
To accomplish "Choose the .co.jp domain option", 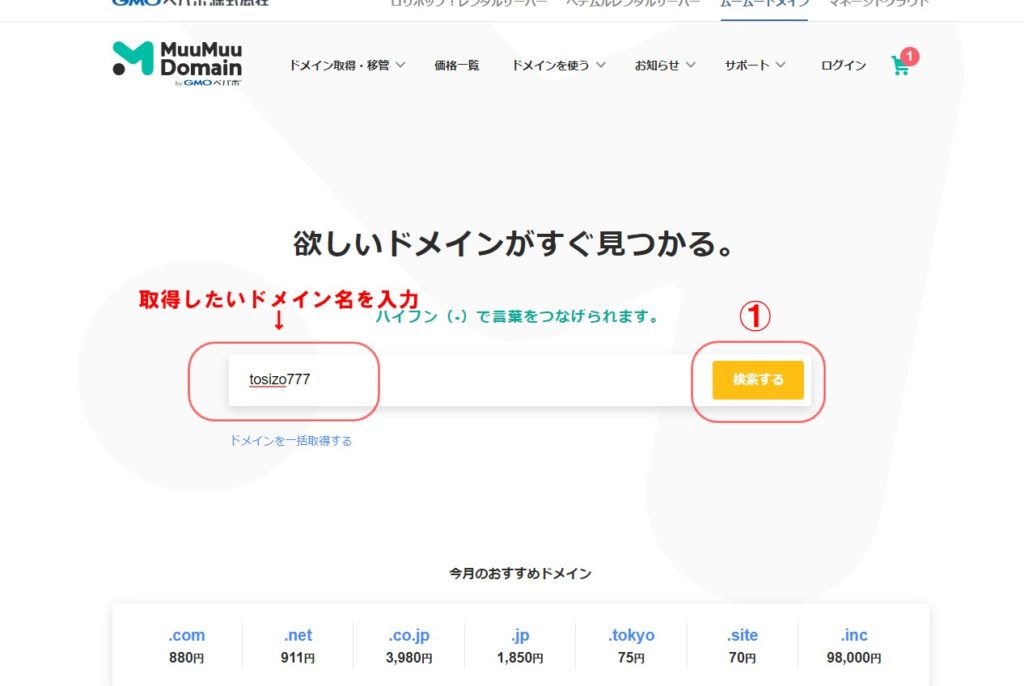I will point(409,645).
